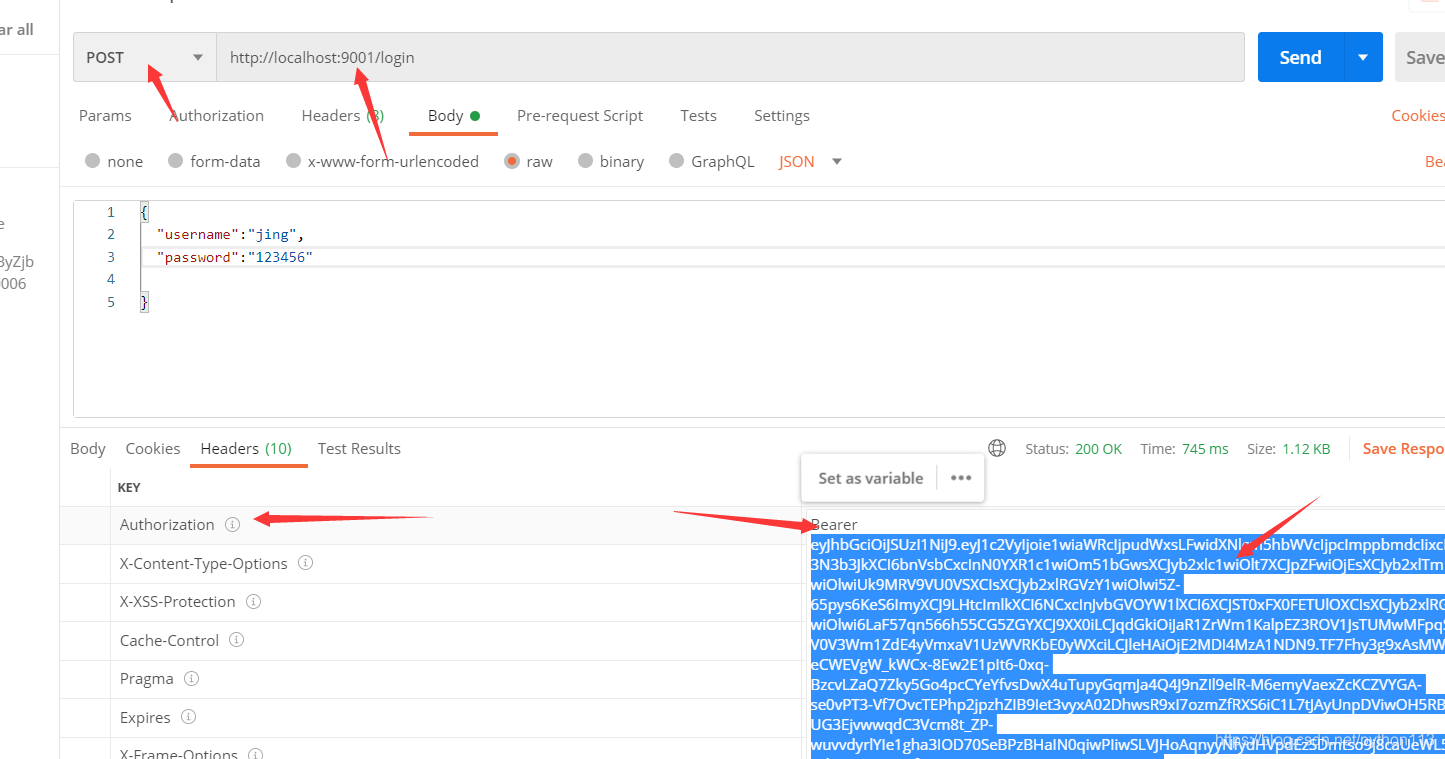The height and width of the screenshot is (759, 1445).
Task: Switch to response Body tab
Action: coord(88,449)
